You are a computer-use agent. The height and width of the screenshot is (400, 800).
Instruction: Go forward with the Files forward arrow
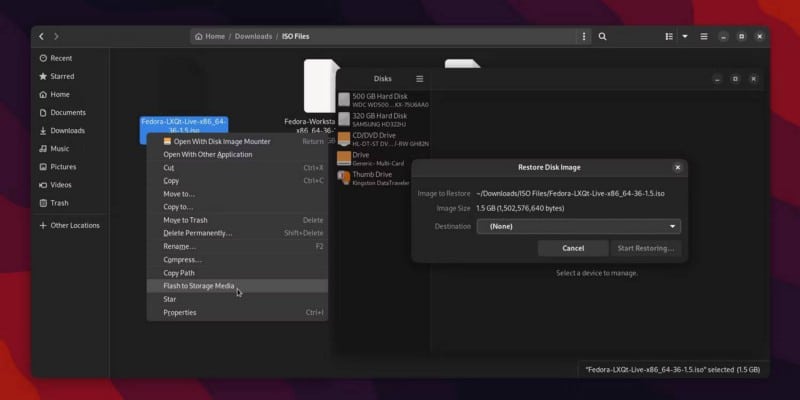point(56,37)
